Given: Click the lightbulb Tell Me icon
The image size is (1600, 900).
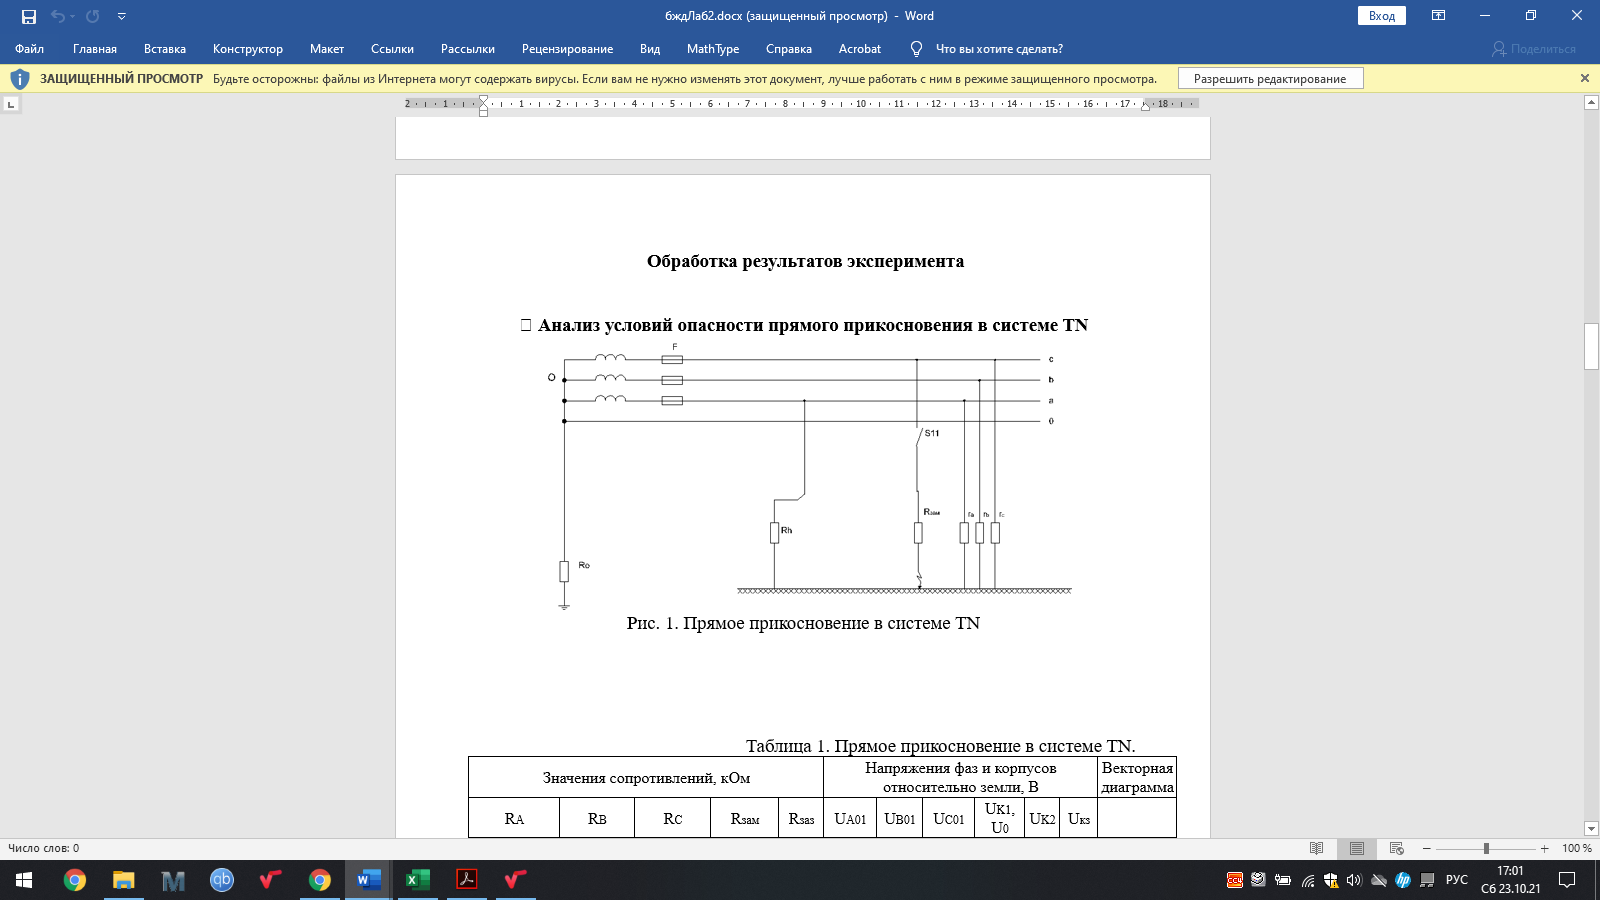Looking at the screenshot, I should [x=916, y=49].
